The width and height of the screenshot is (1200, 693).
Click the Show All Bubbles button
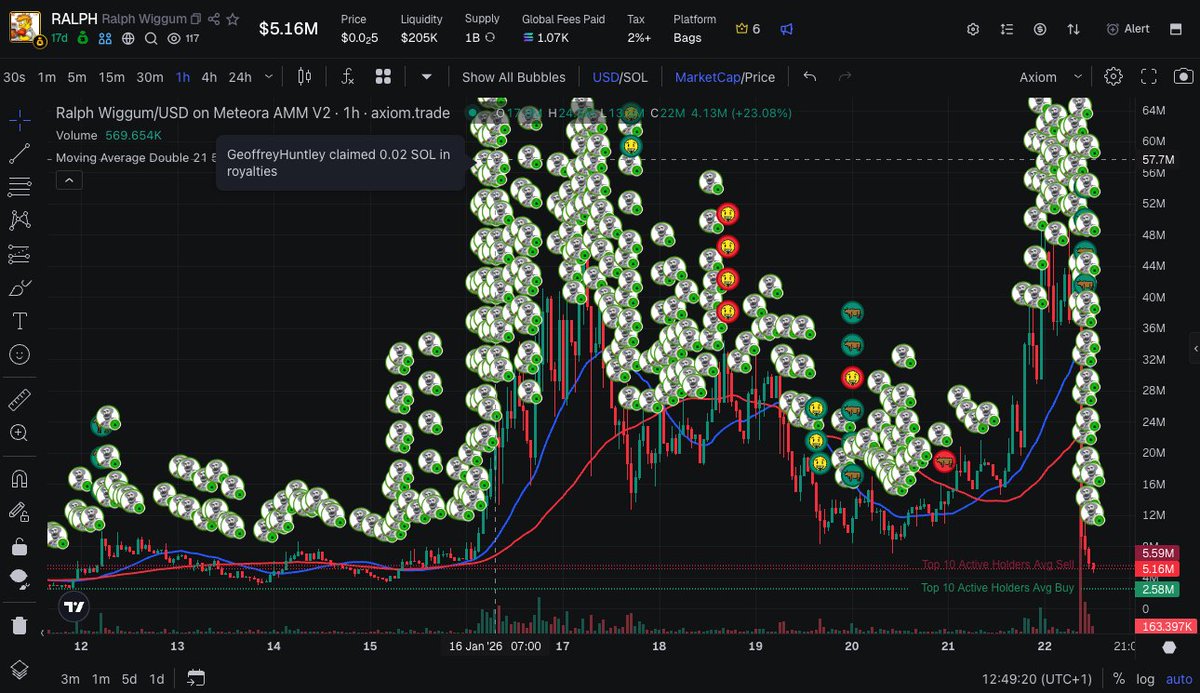click(x=513, y=77)
